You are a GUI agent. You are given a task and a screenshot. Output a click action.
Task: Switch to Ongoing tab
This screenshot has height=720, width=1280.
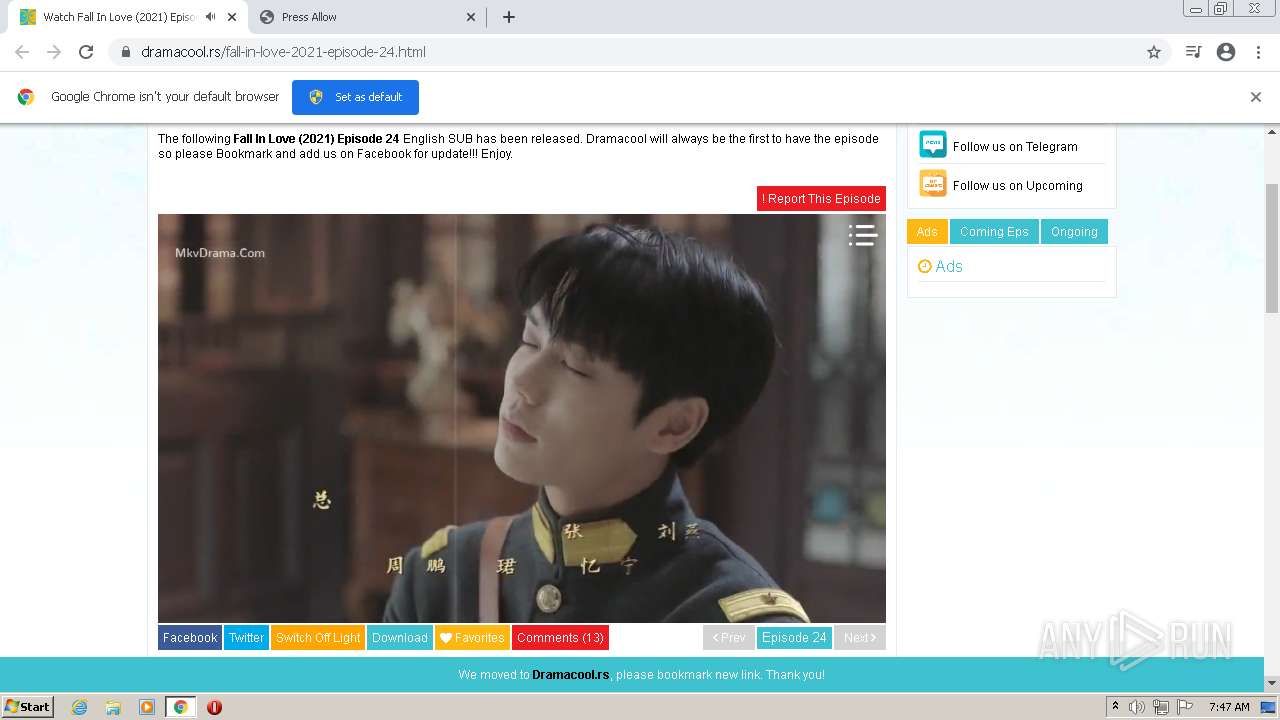[x=1074, y=231]
